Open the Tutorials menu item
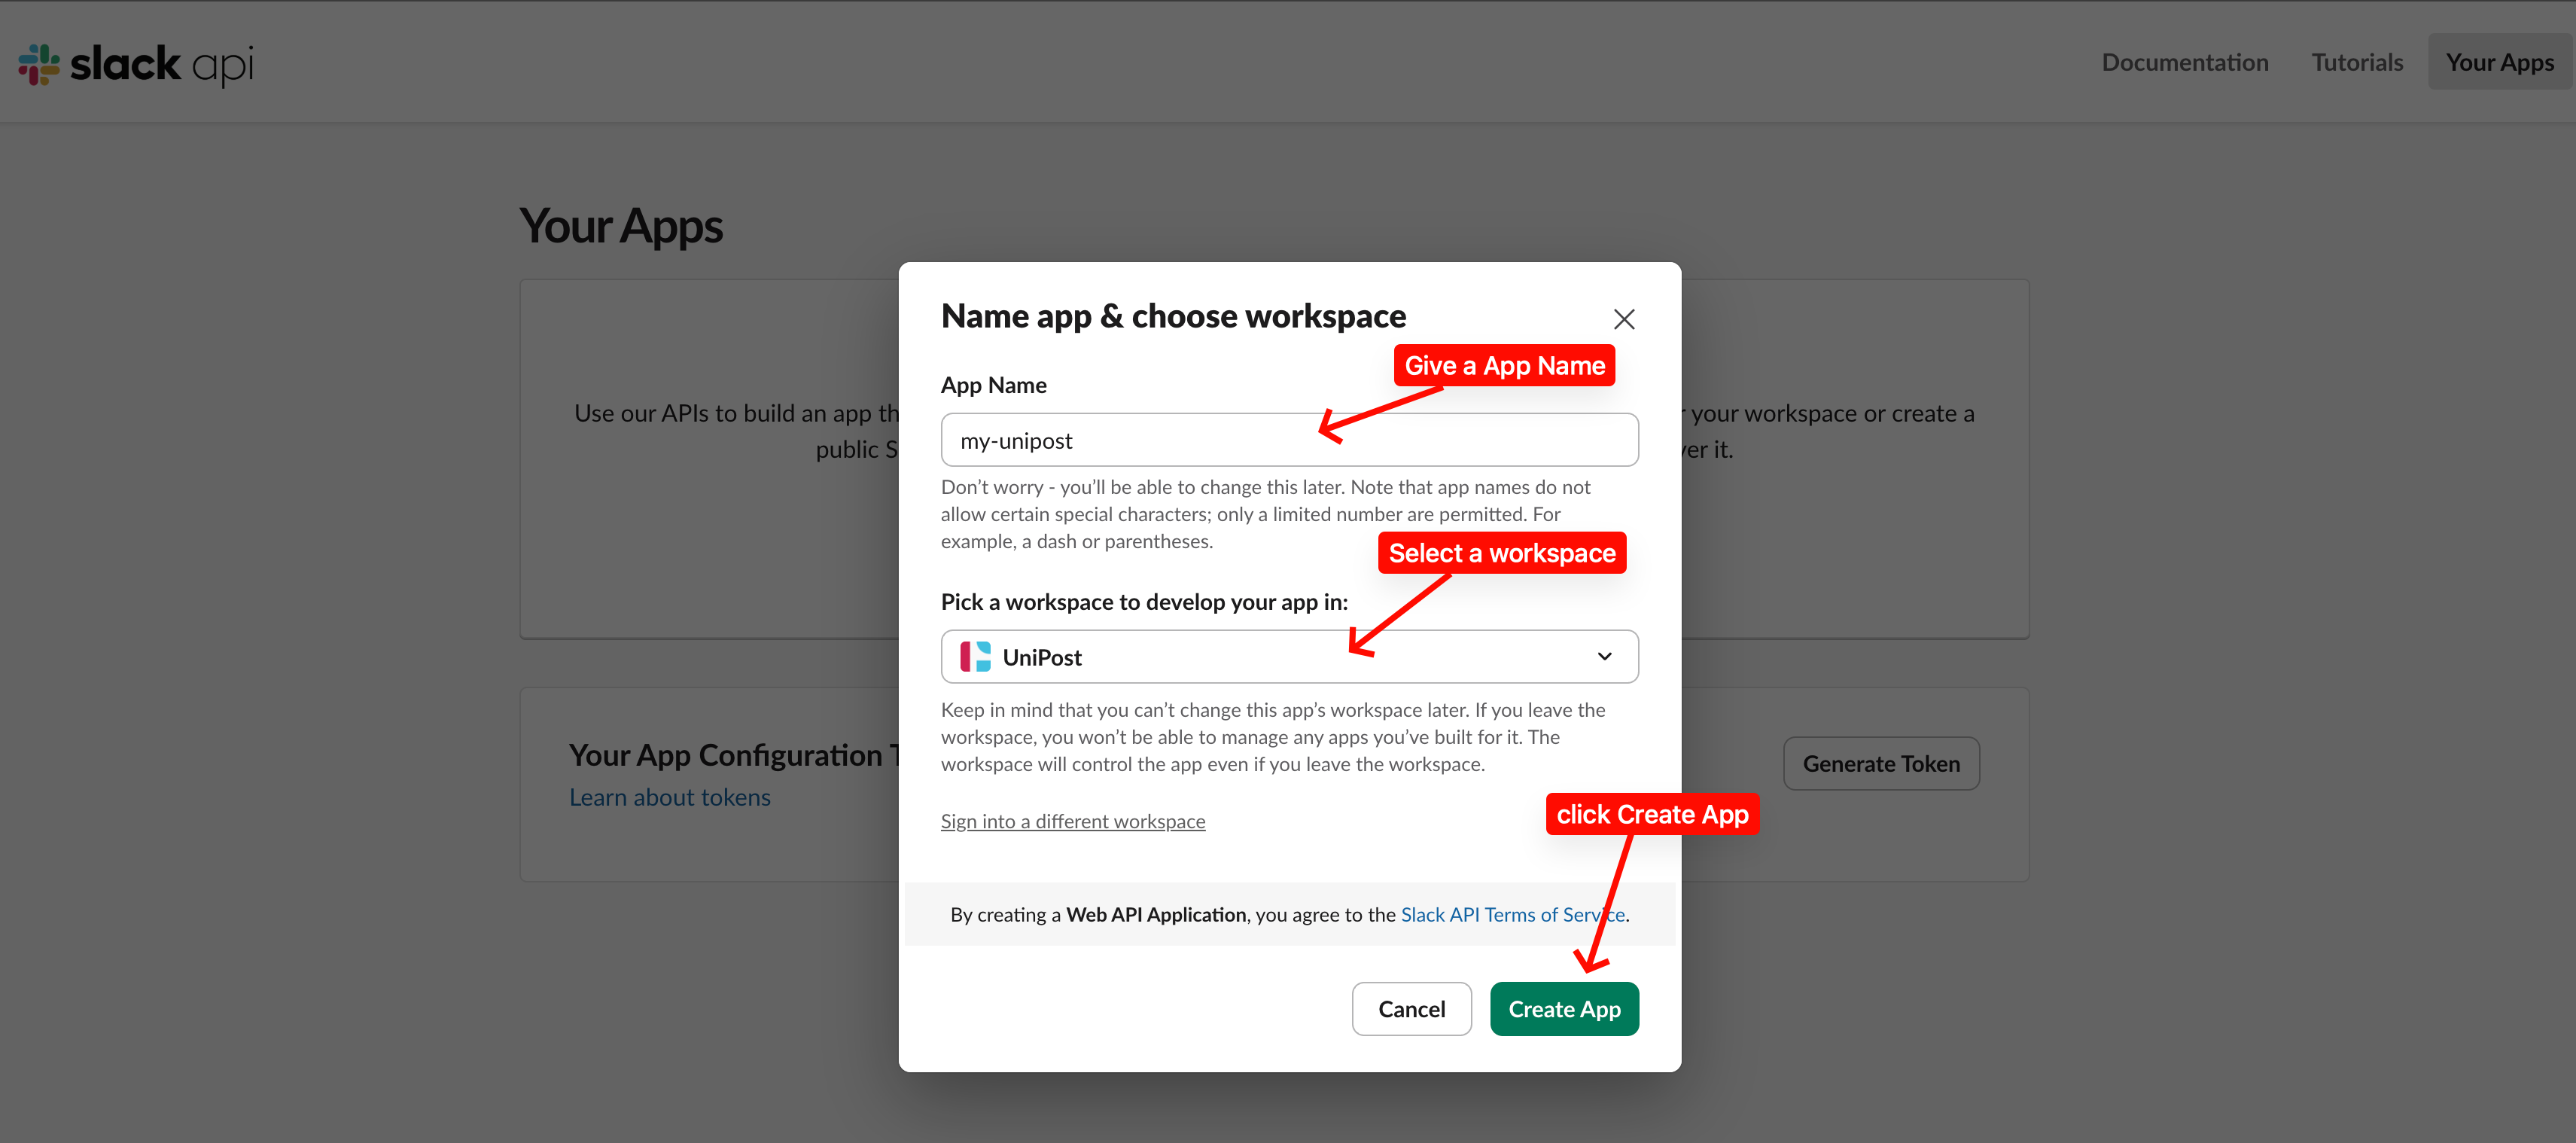The image size is (2576, 1143). (x=2357, y=62)
